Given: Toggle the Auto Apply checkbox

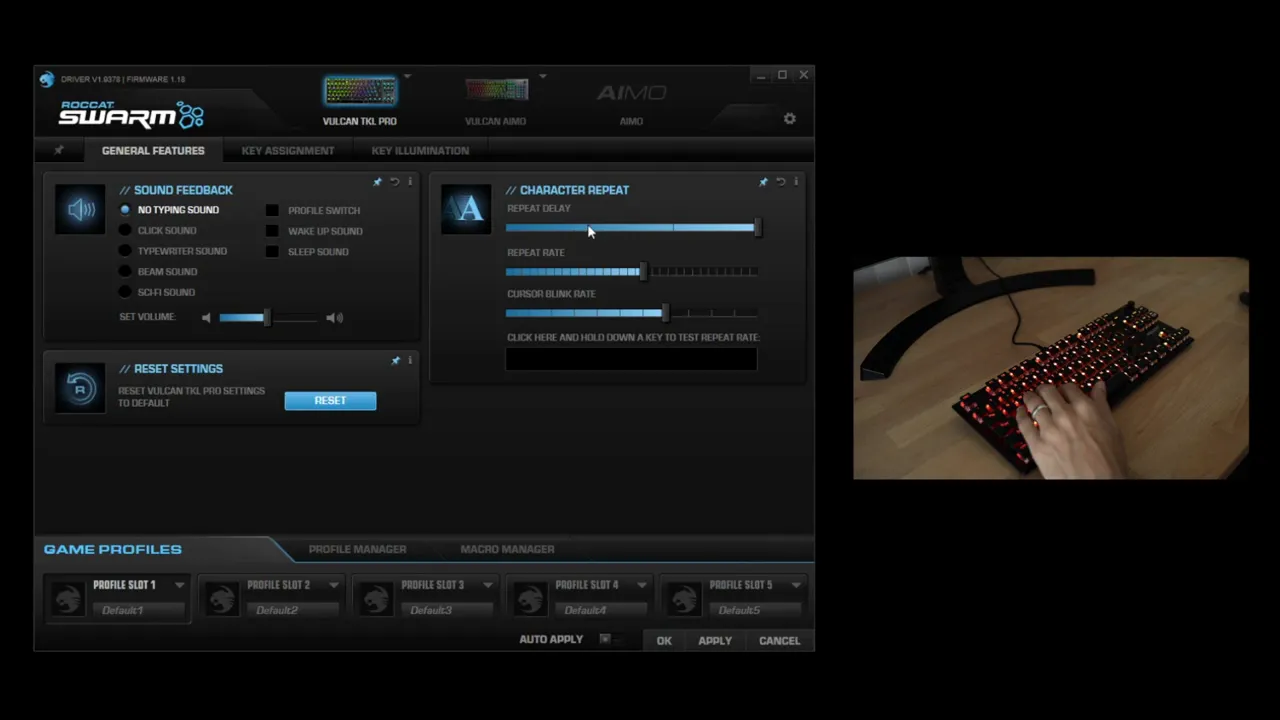Looking at the screenshot, I should (x=604, y=639).
